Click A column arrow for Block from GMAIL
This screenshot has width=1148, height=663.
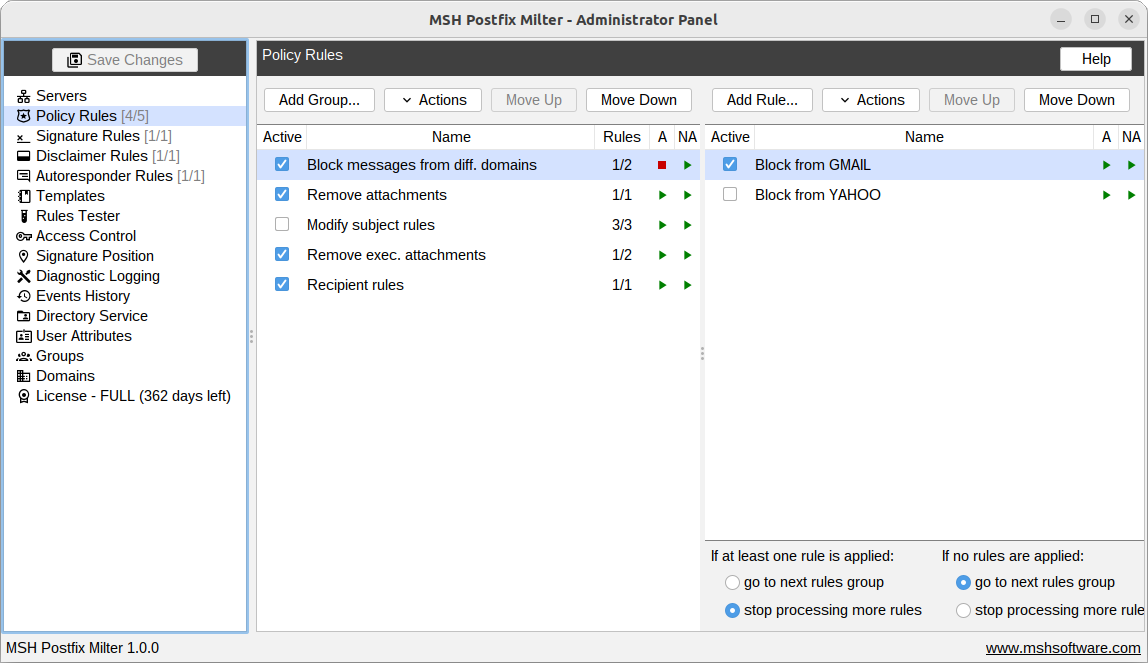pos(1106,165)
